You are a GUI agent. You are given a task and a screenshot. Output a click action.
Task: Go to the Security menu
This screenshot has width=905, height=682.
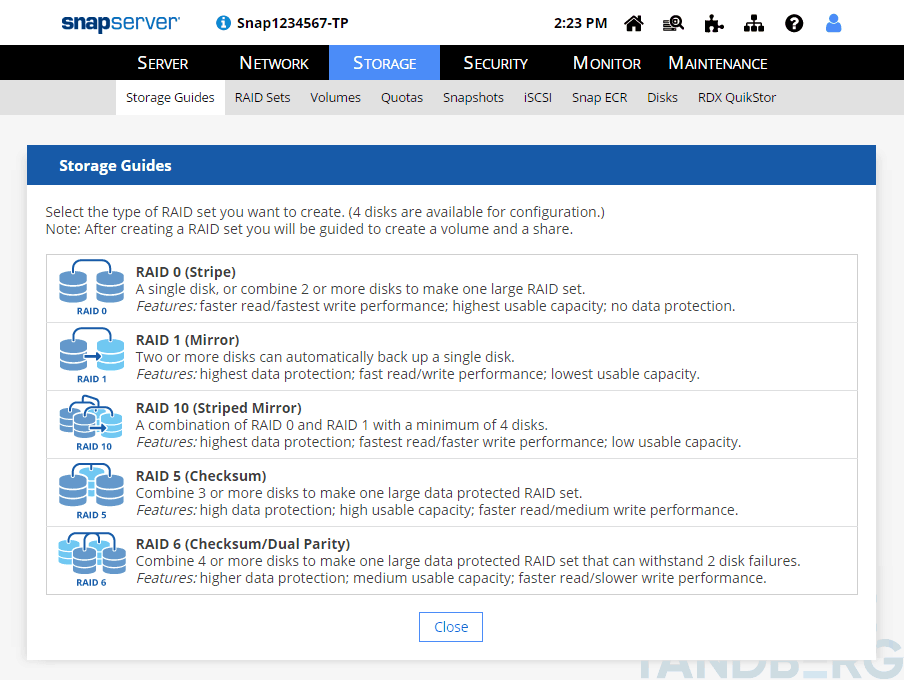pyautogui.click(x=495, y=63)
